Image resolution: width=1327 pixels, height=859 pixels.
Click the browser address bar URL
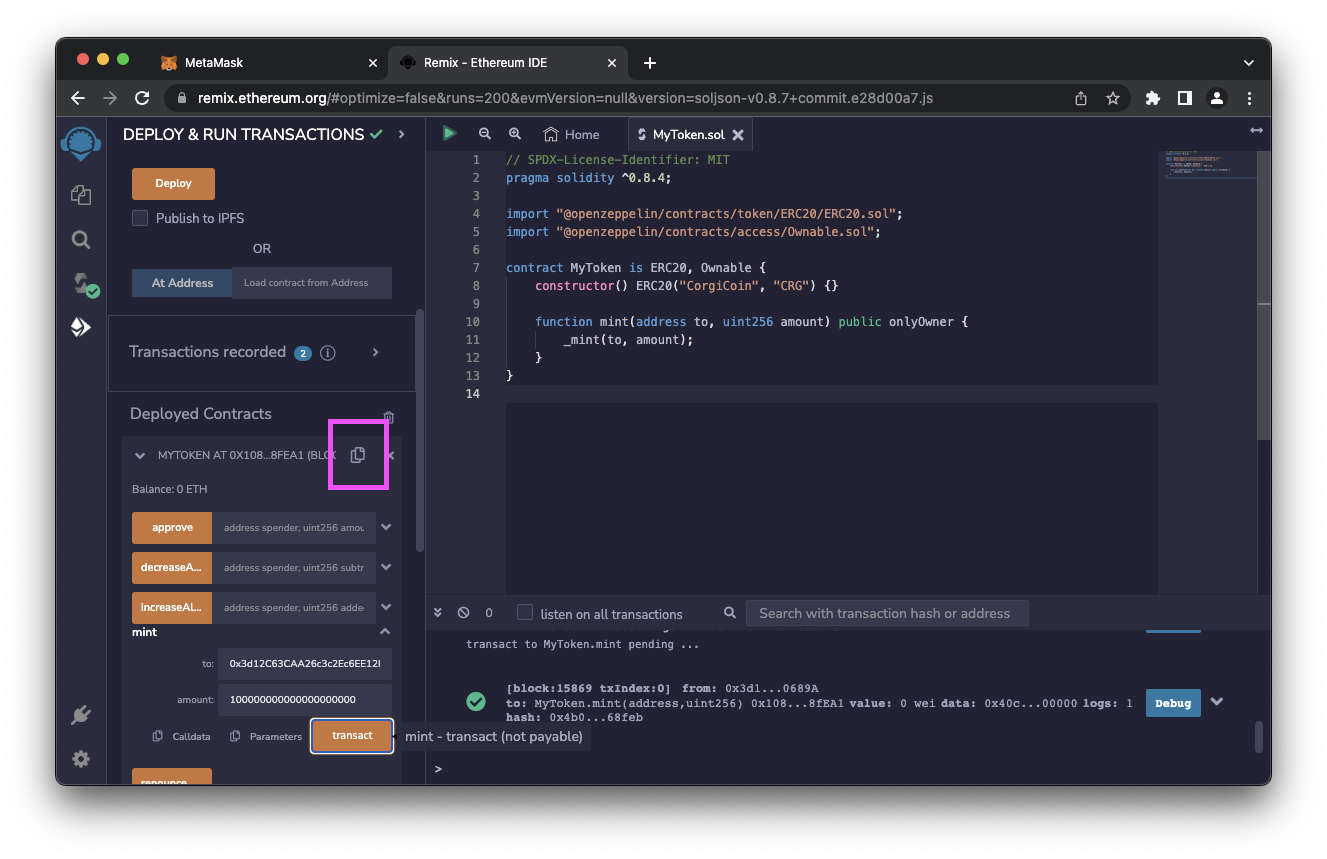point(566,98)
